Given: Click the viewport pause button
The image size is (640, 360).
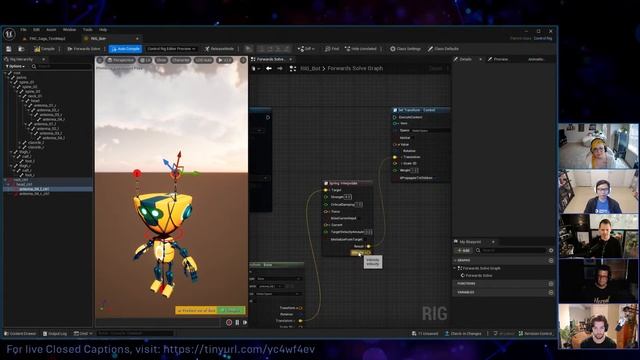Looking at the screenshot, I should (237, 322).
